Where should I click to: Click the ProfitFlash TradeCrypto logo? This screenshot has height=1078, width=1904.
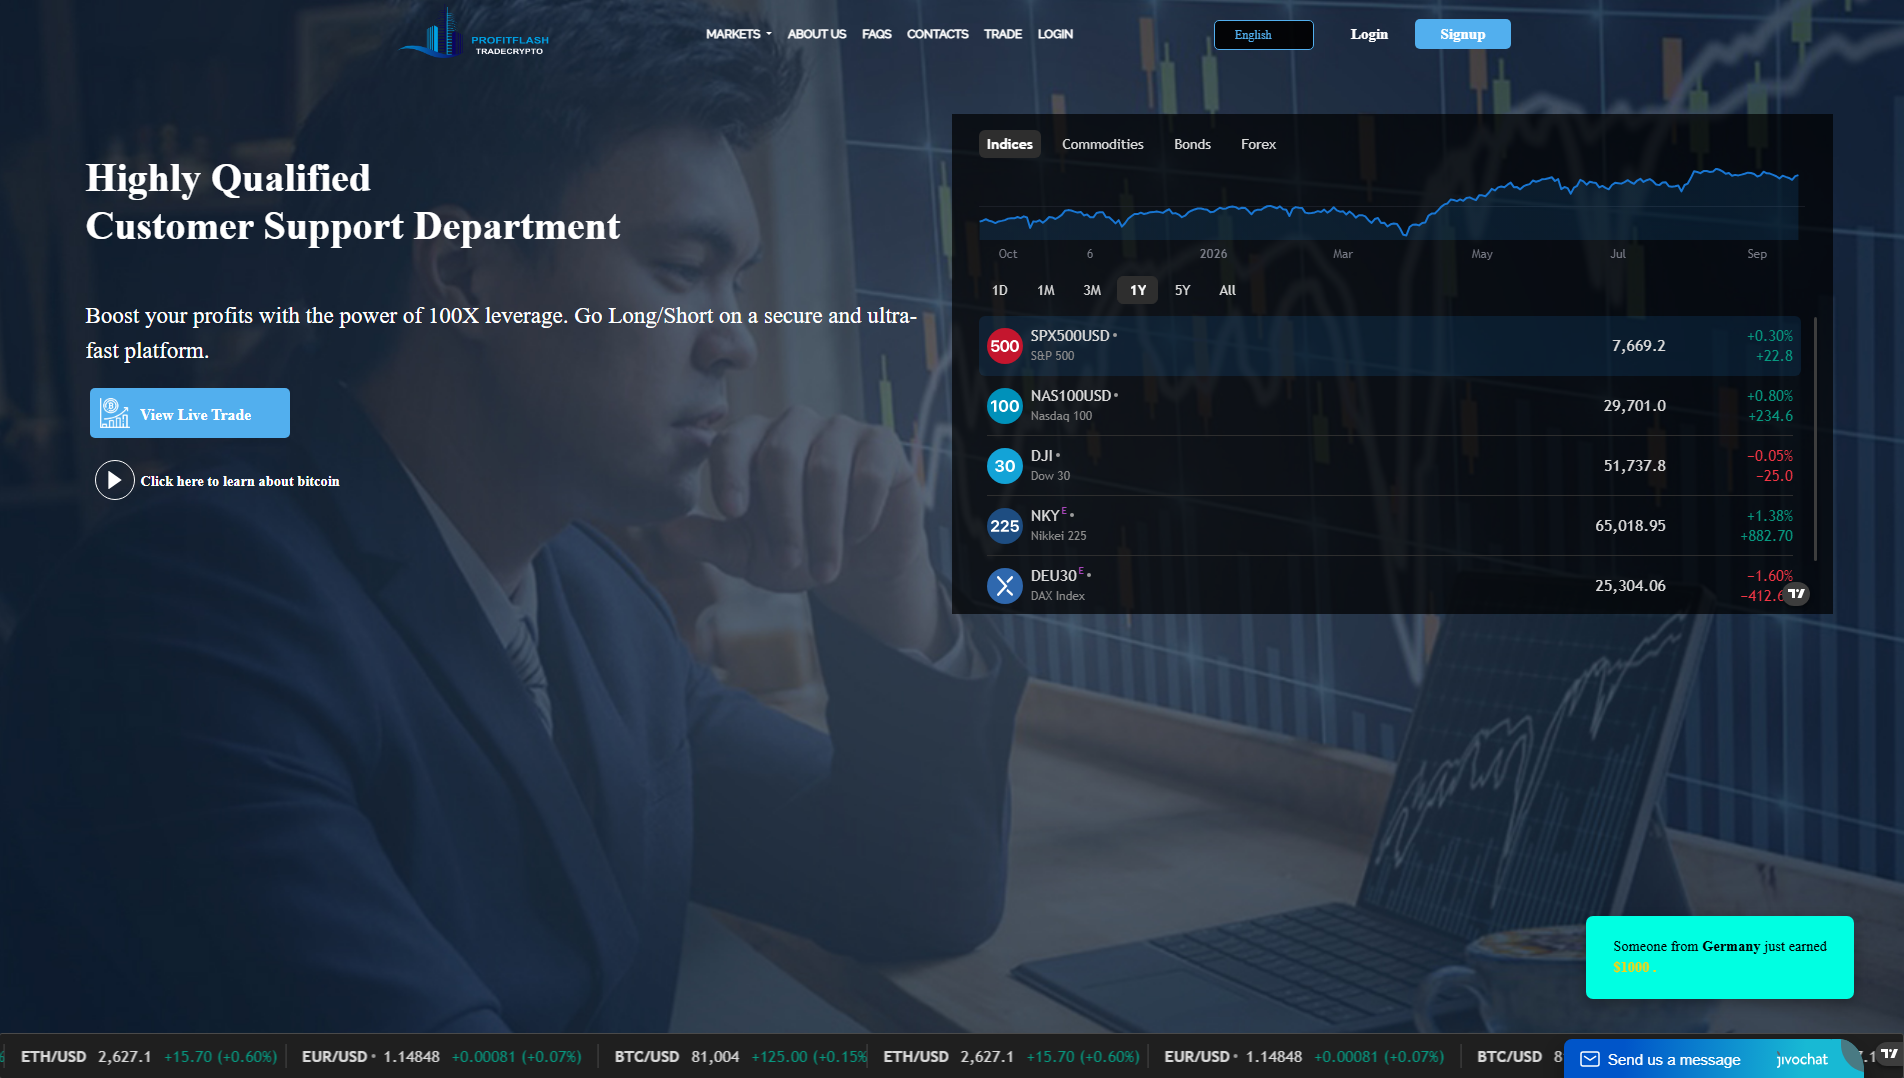coord(474,33)
